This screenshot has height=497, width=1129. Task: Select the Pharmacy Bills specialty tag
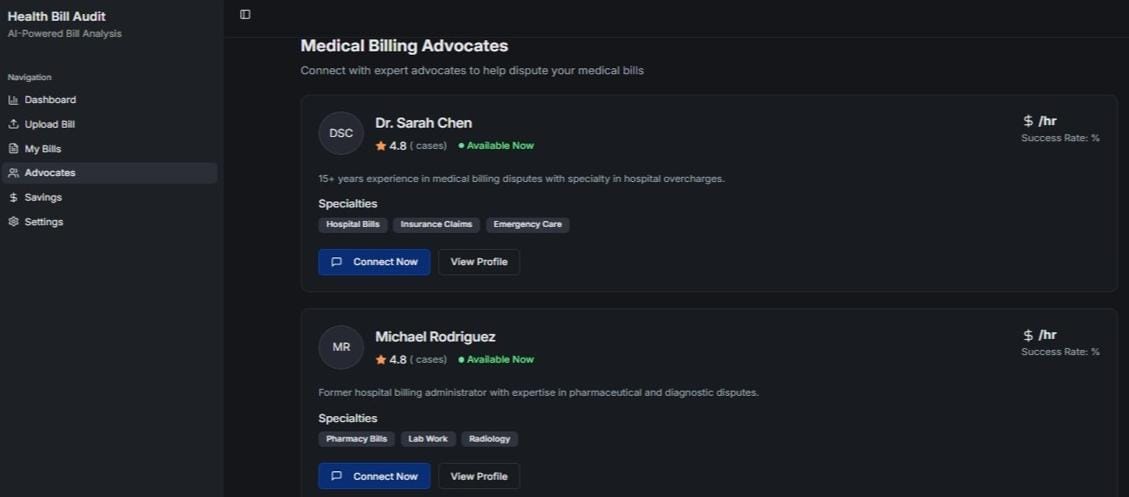(x=356, y=439)
